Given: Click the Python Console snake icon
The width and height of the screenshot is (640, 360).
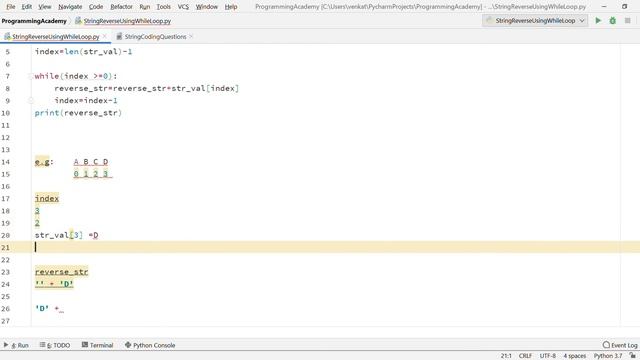Looking at the screenshot, I should (x=128, y=345).
